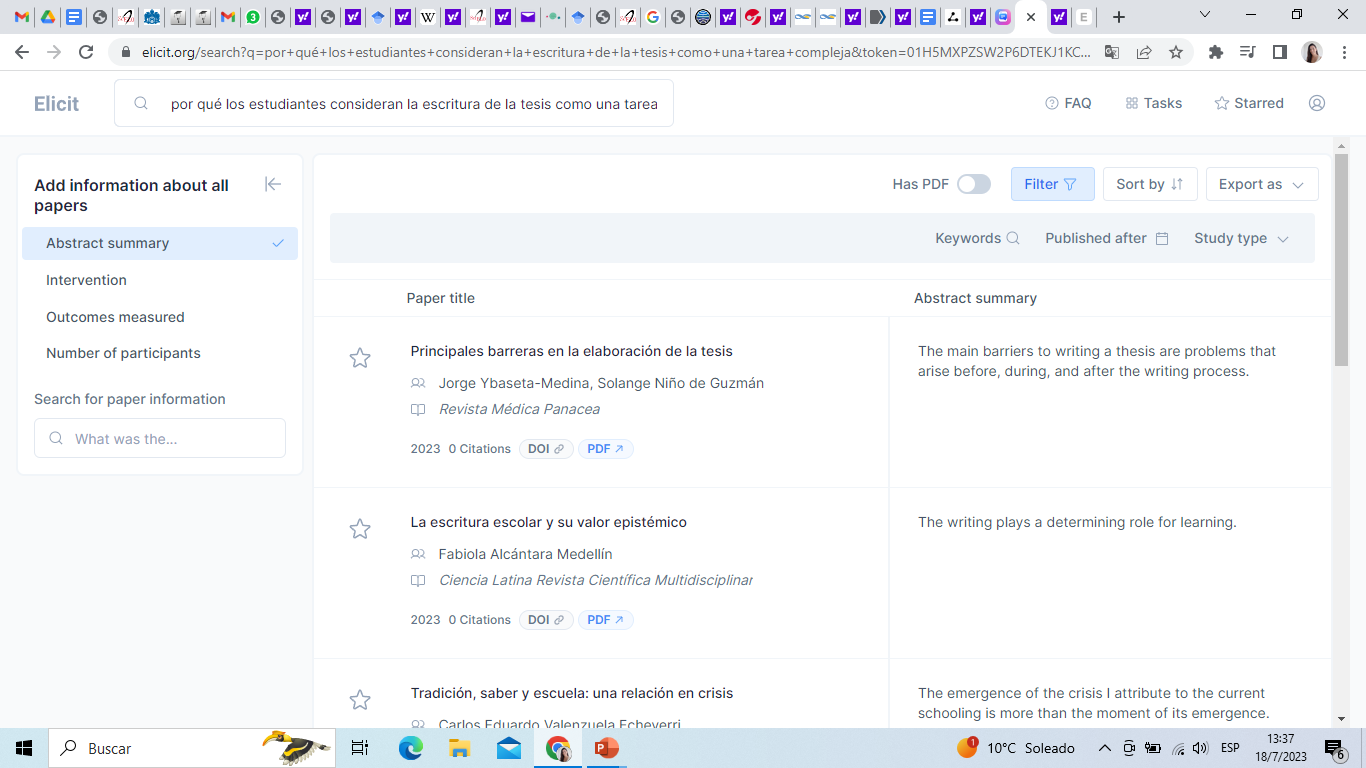Enable the Intervention column
Viewport: 1366px width, 768px height.
point(86,280)
